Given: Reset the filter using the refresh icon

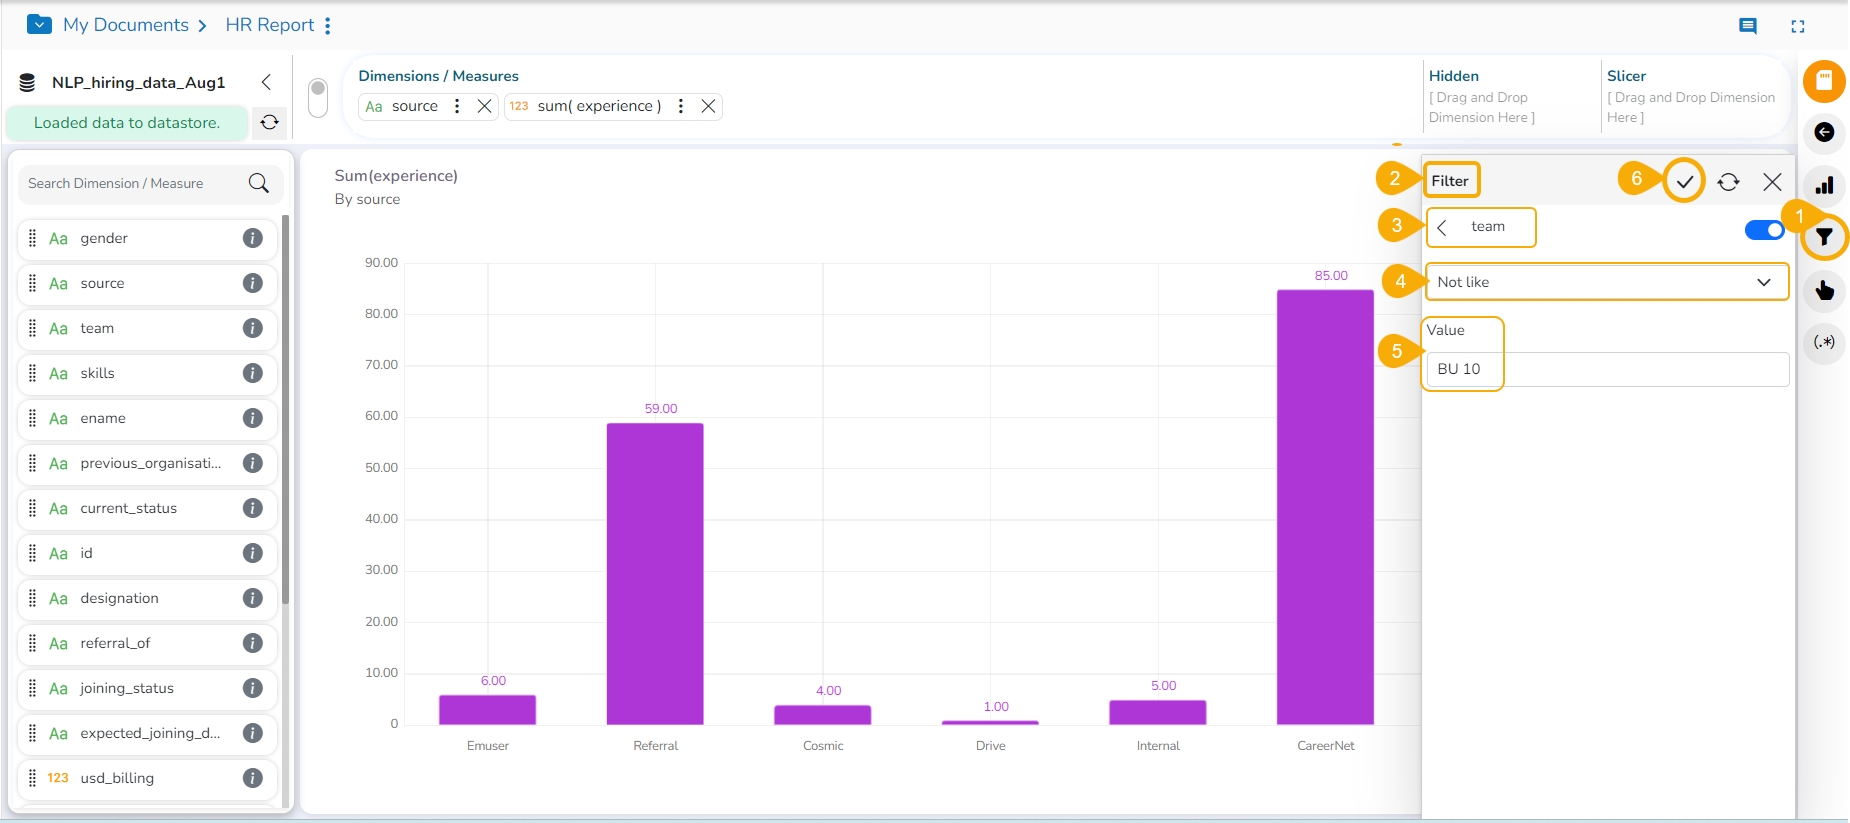Looking at the screenshot, I should click(x=1728, y=182).
